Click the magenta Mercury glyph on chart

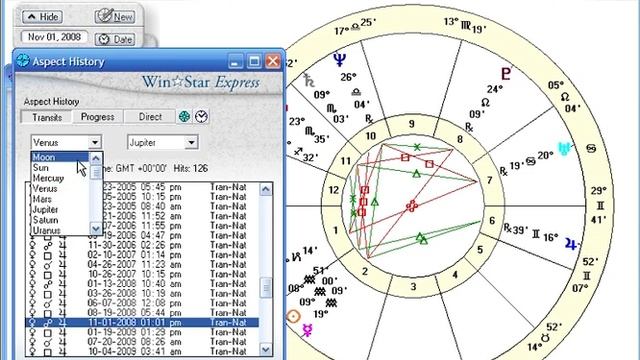pos(307,330)
